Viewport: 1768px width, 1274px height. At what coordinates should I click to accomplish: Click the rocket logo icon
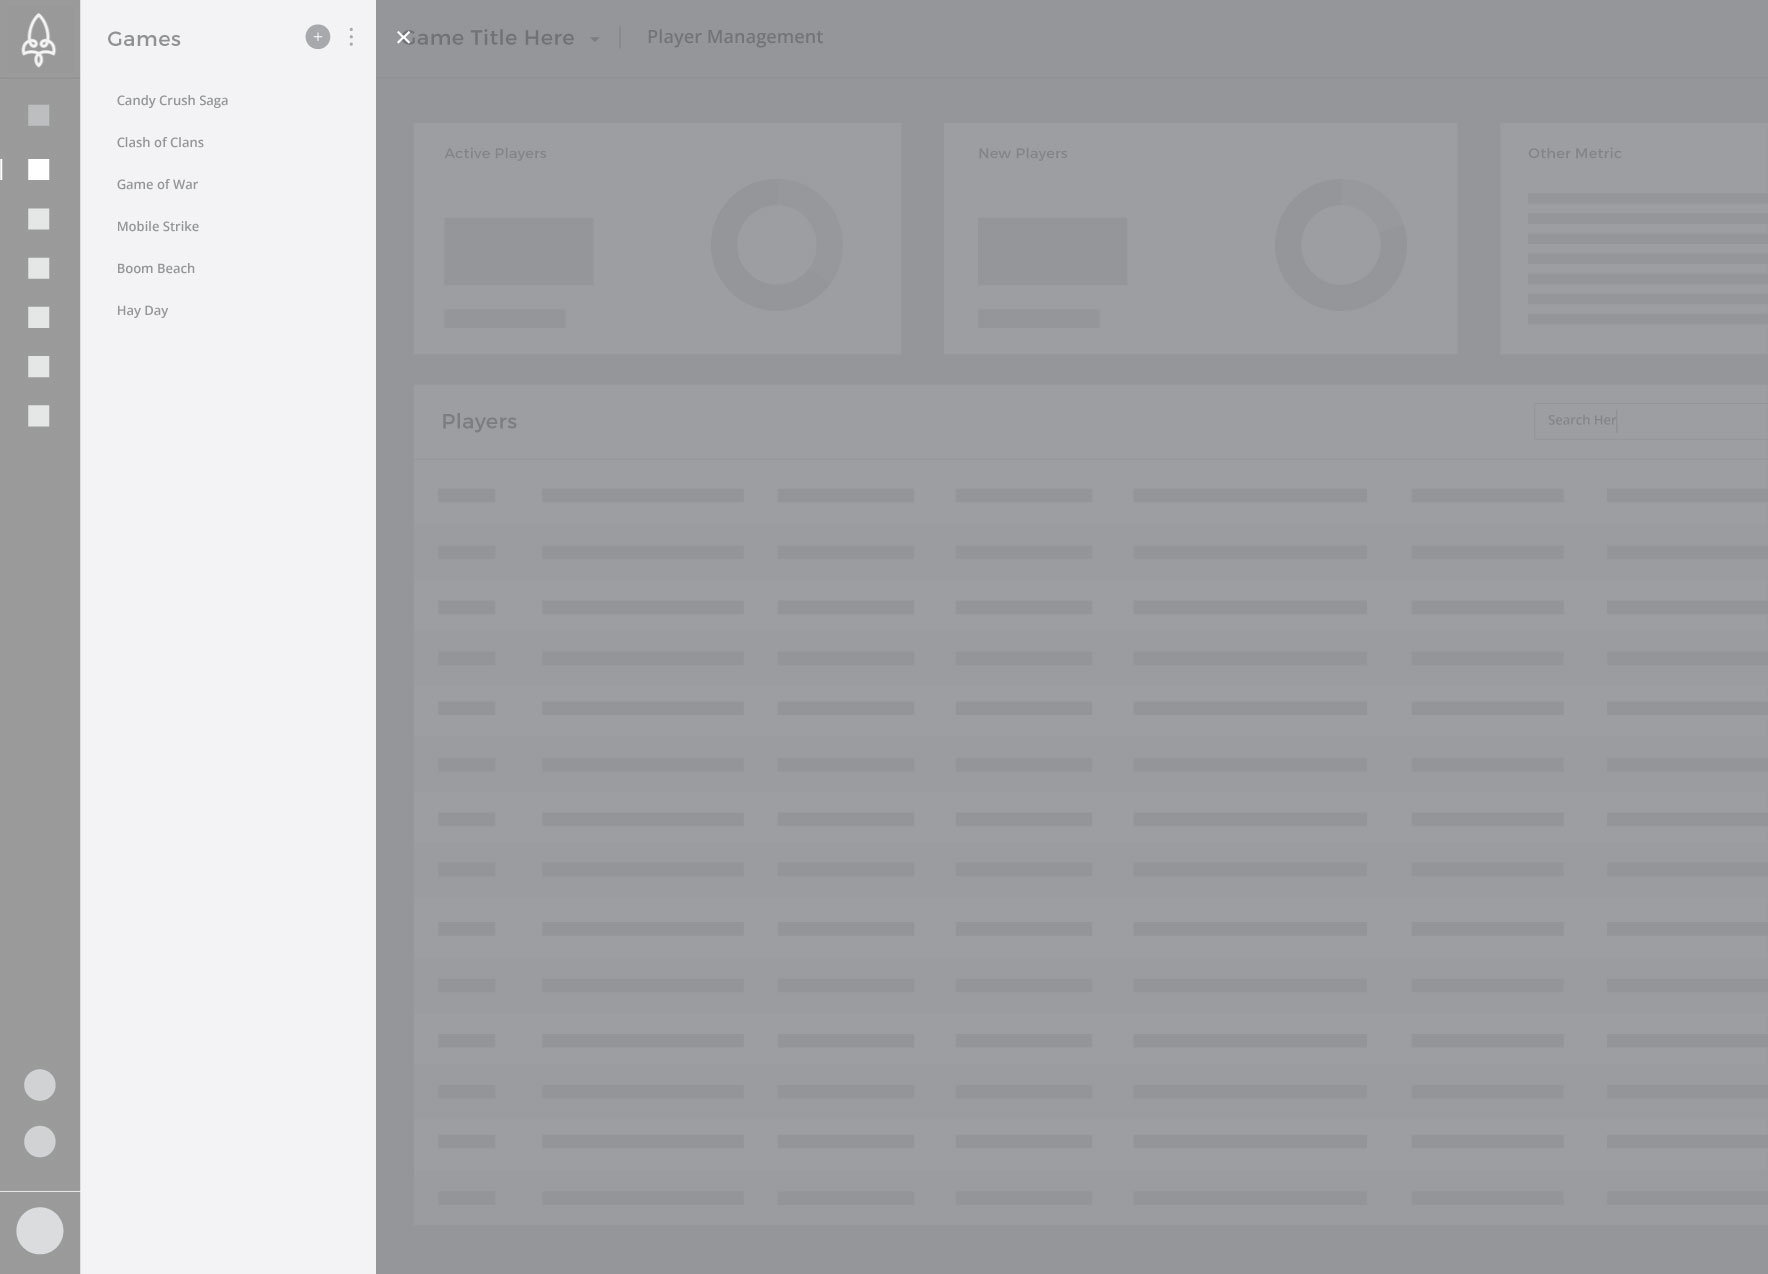pyautogui.click(x=39, y=40)
